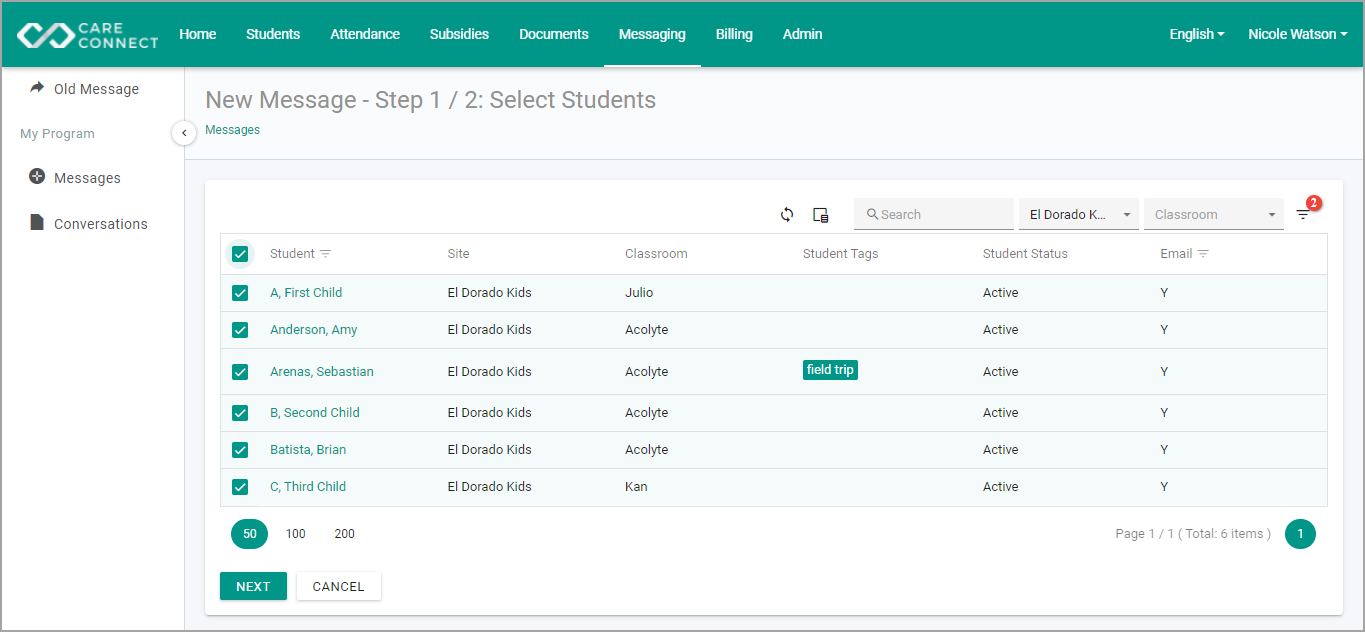The width and height of the screenshot is (1365, 632).
Task: Click the Search input field
Action: 934,214
